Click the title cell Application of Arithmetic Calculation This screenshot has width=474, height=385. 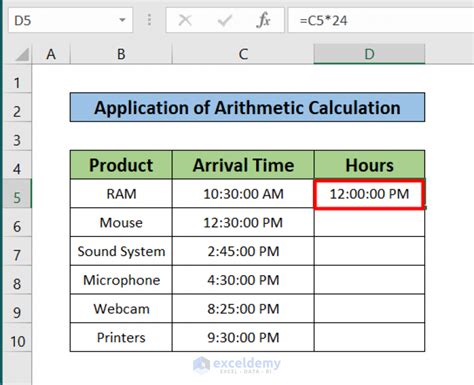247,107
